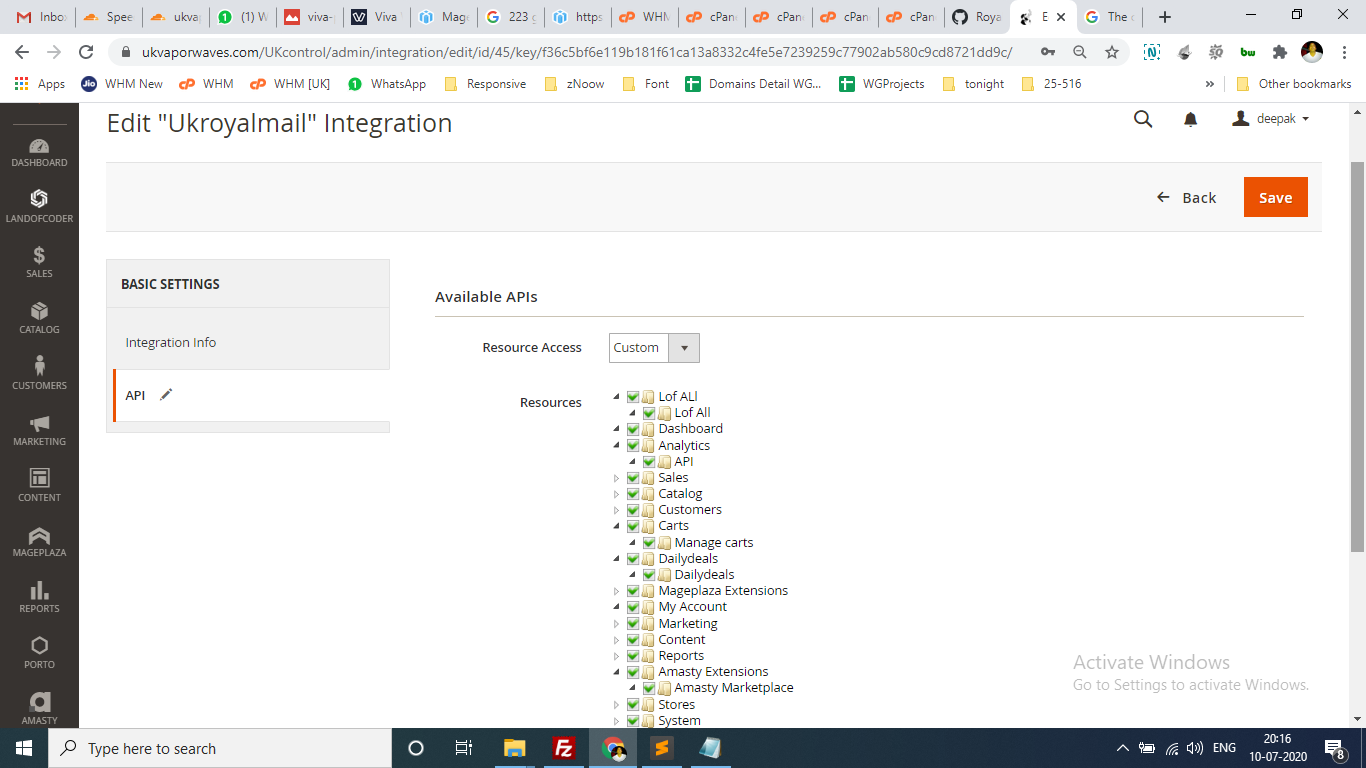1366x768 pixels.
Task: Open the WhatsApp bookmark
Action: (387, 84)
